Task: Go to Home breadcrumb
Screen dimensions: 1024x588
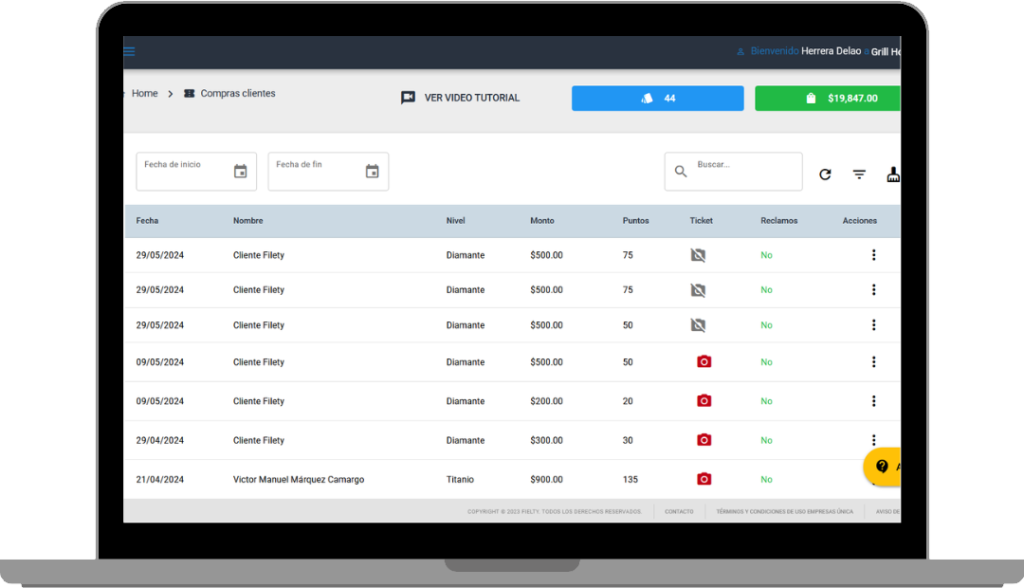Action: pyautogui.click(x=145, y=94)
